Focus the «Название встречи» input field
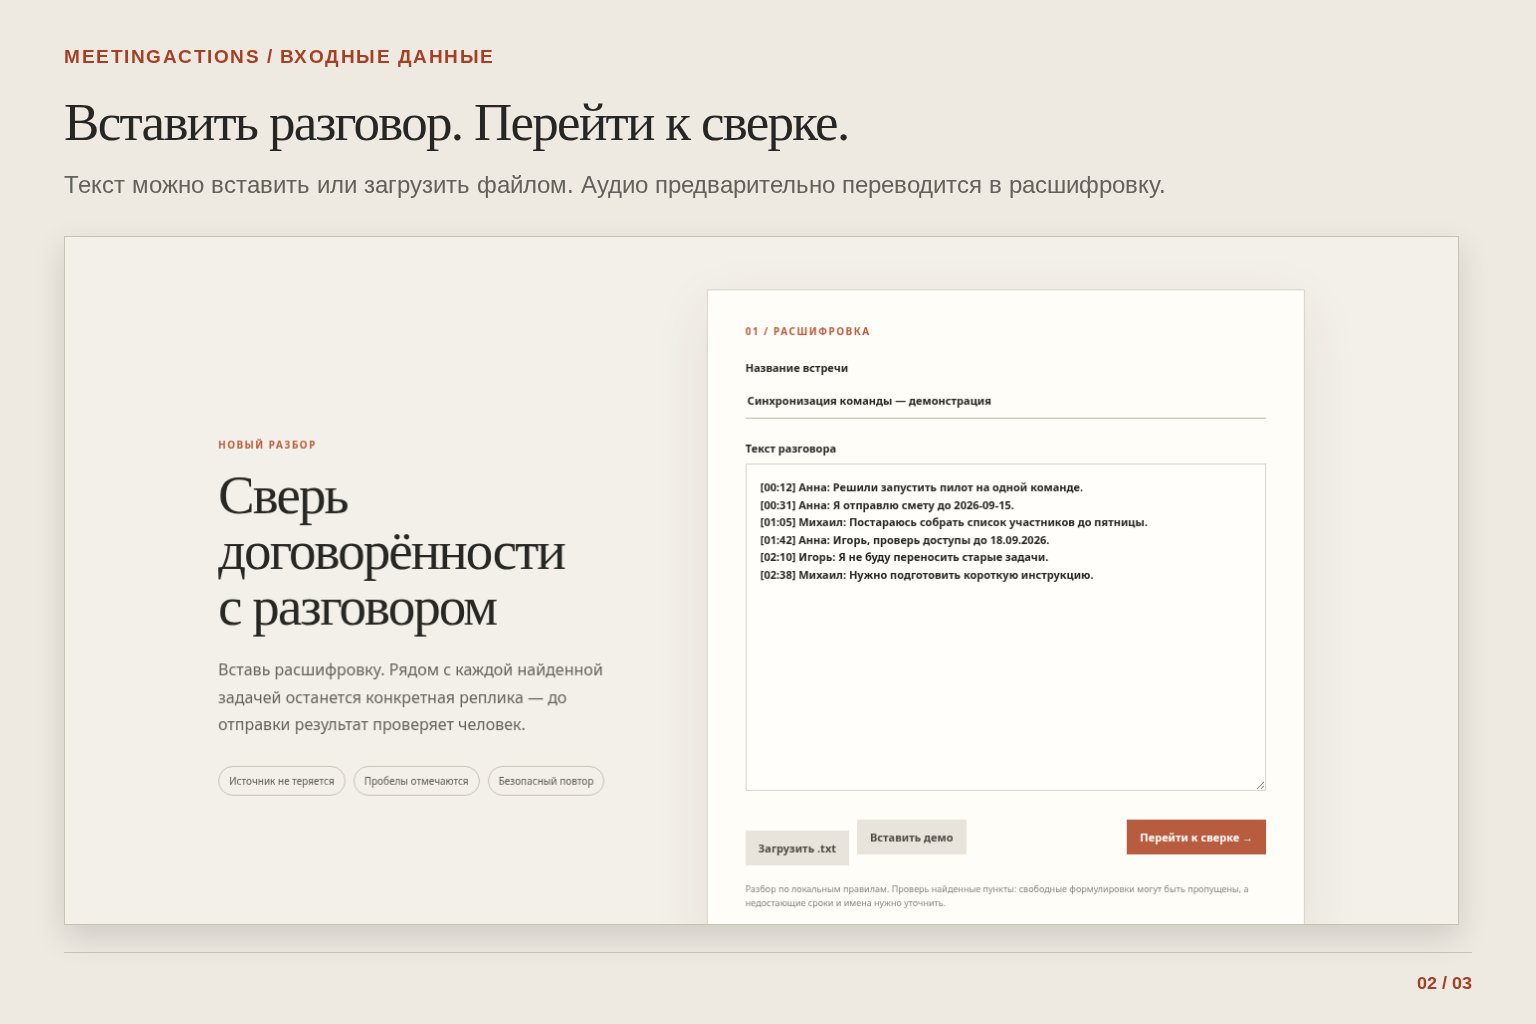Image resolution: width=1536 pixels, height=1024 pixels. 1005,401
